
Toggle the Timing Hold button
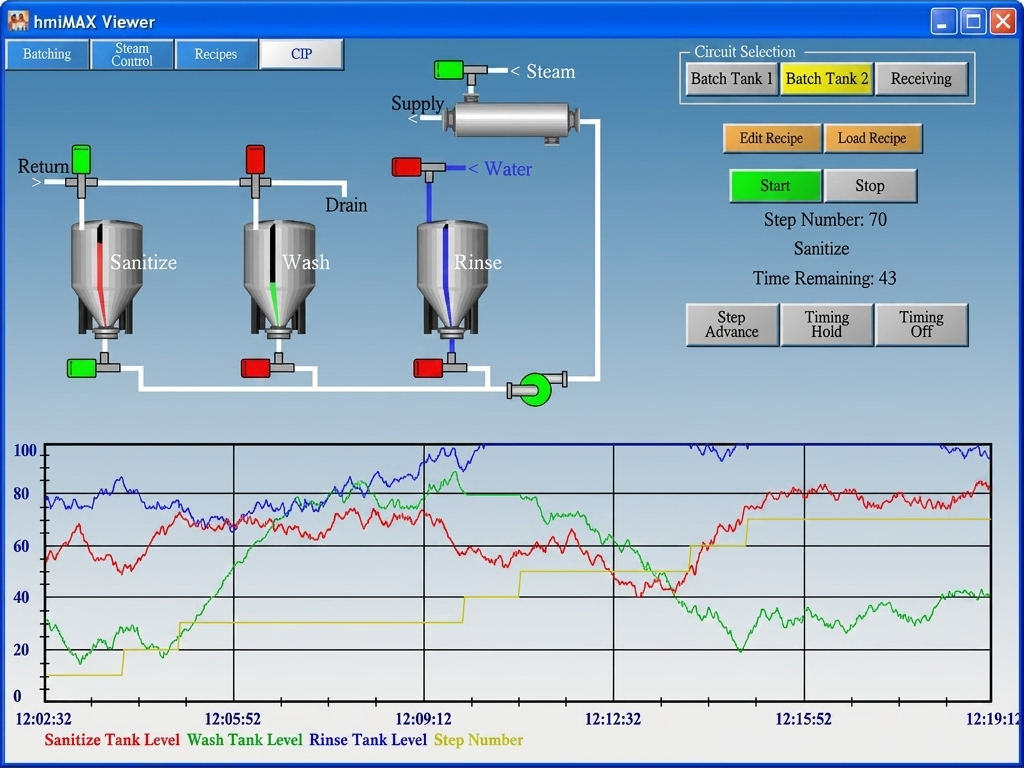coord(827,325)
